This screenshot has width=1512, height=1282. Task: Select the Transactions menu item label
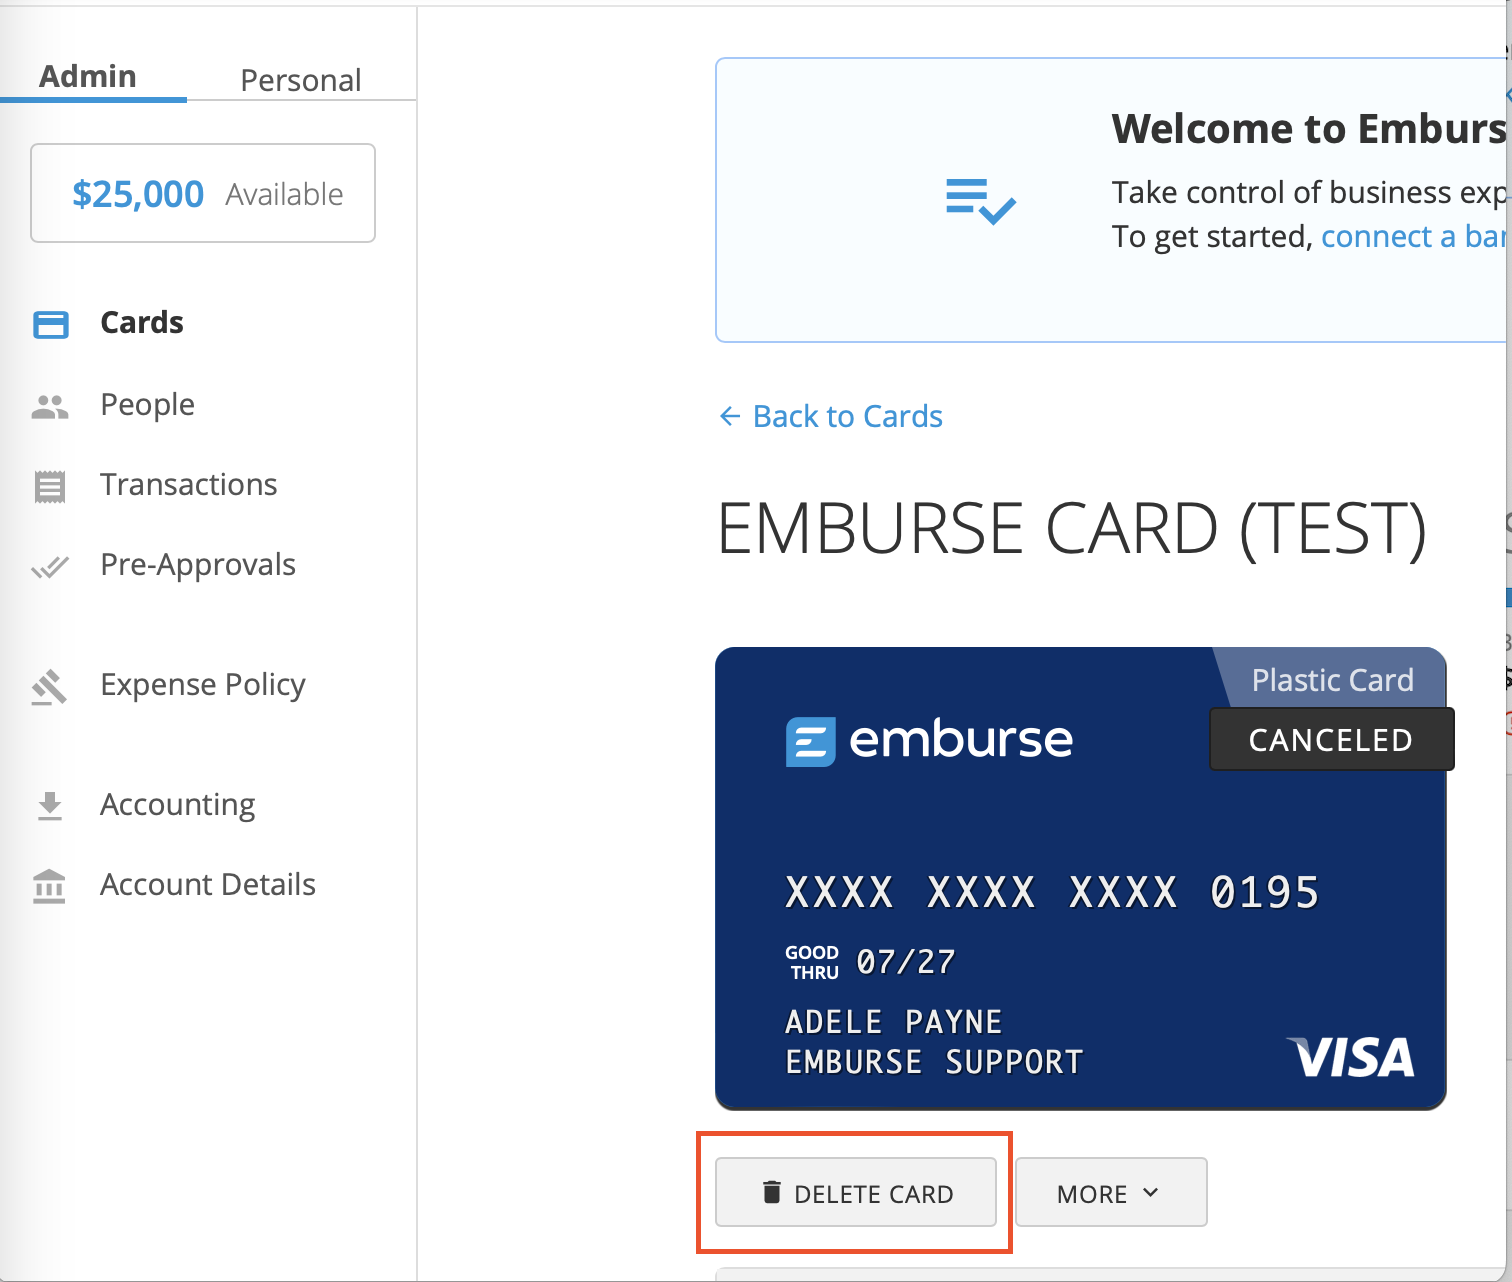click(189, 485)
